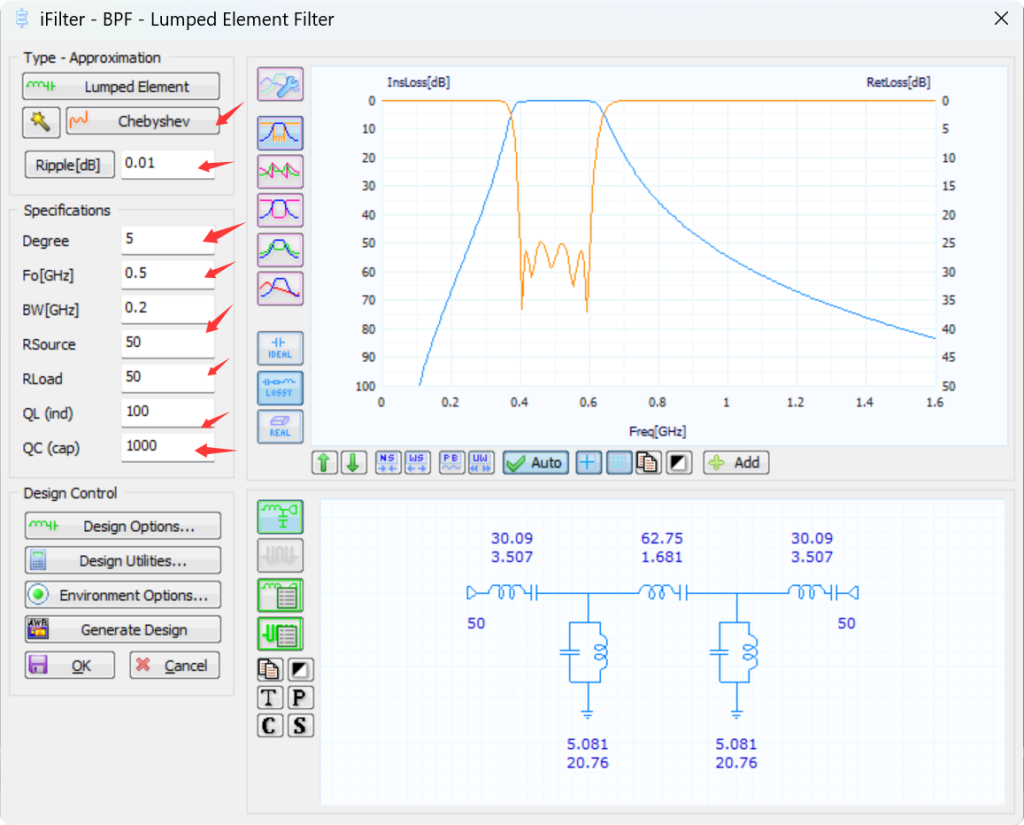Confirm with the OK button
Image resolution: width=1024 pixels, height=825 pixels.
coord(70,666)
